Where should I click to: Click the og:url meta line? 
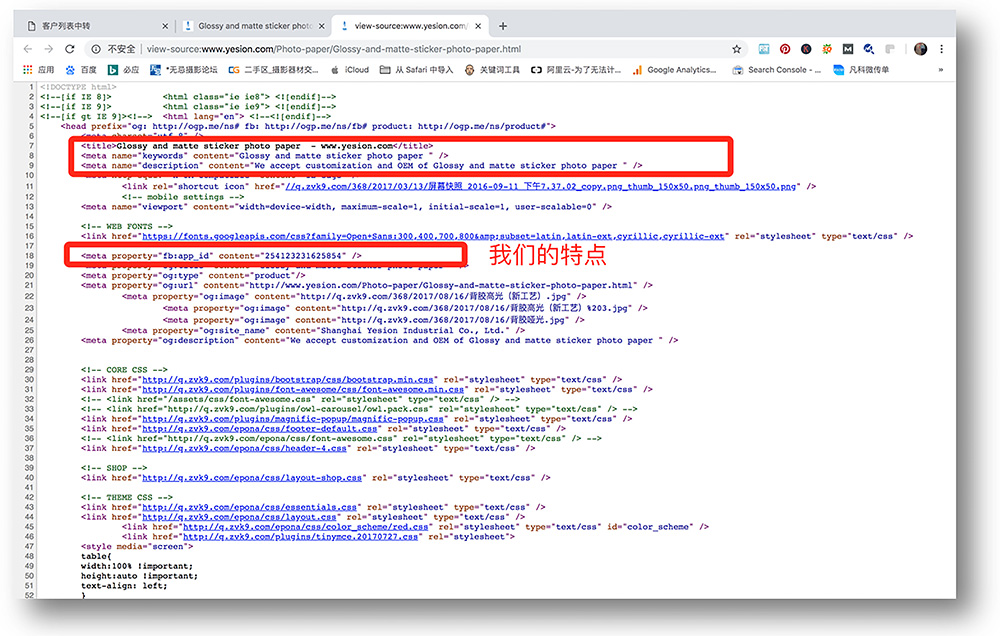coord(367,285)
